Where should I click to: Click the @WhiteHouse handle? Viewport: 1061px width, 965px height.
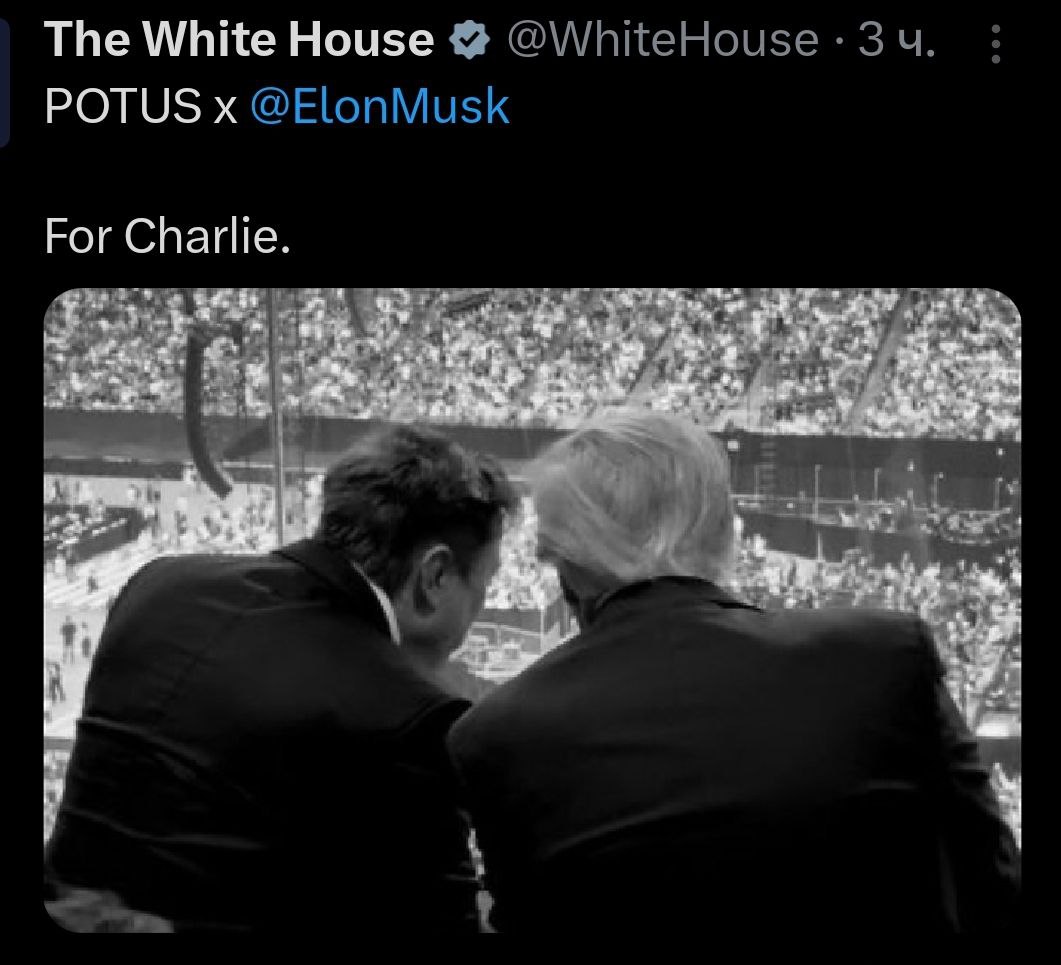662,39
